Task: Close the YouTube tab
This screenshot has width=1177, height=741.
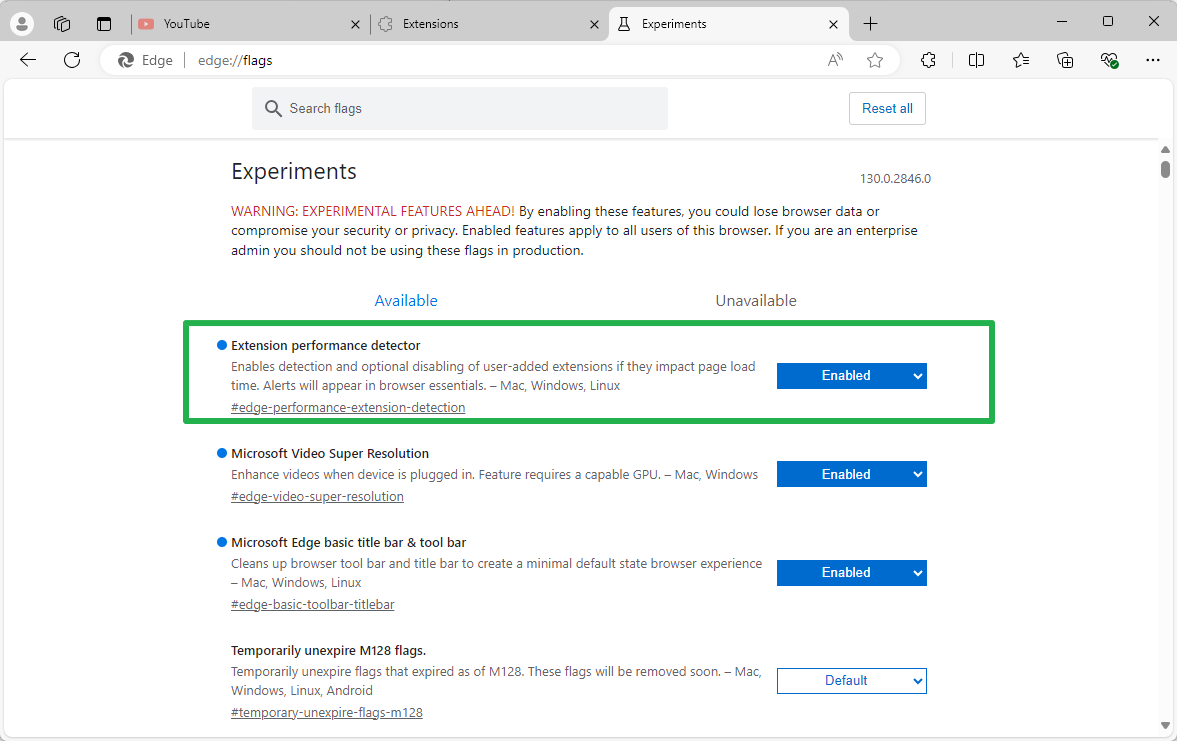Action: 355,24
